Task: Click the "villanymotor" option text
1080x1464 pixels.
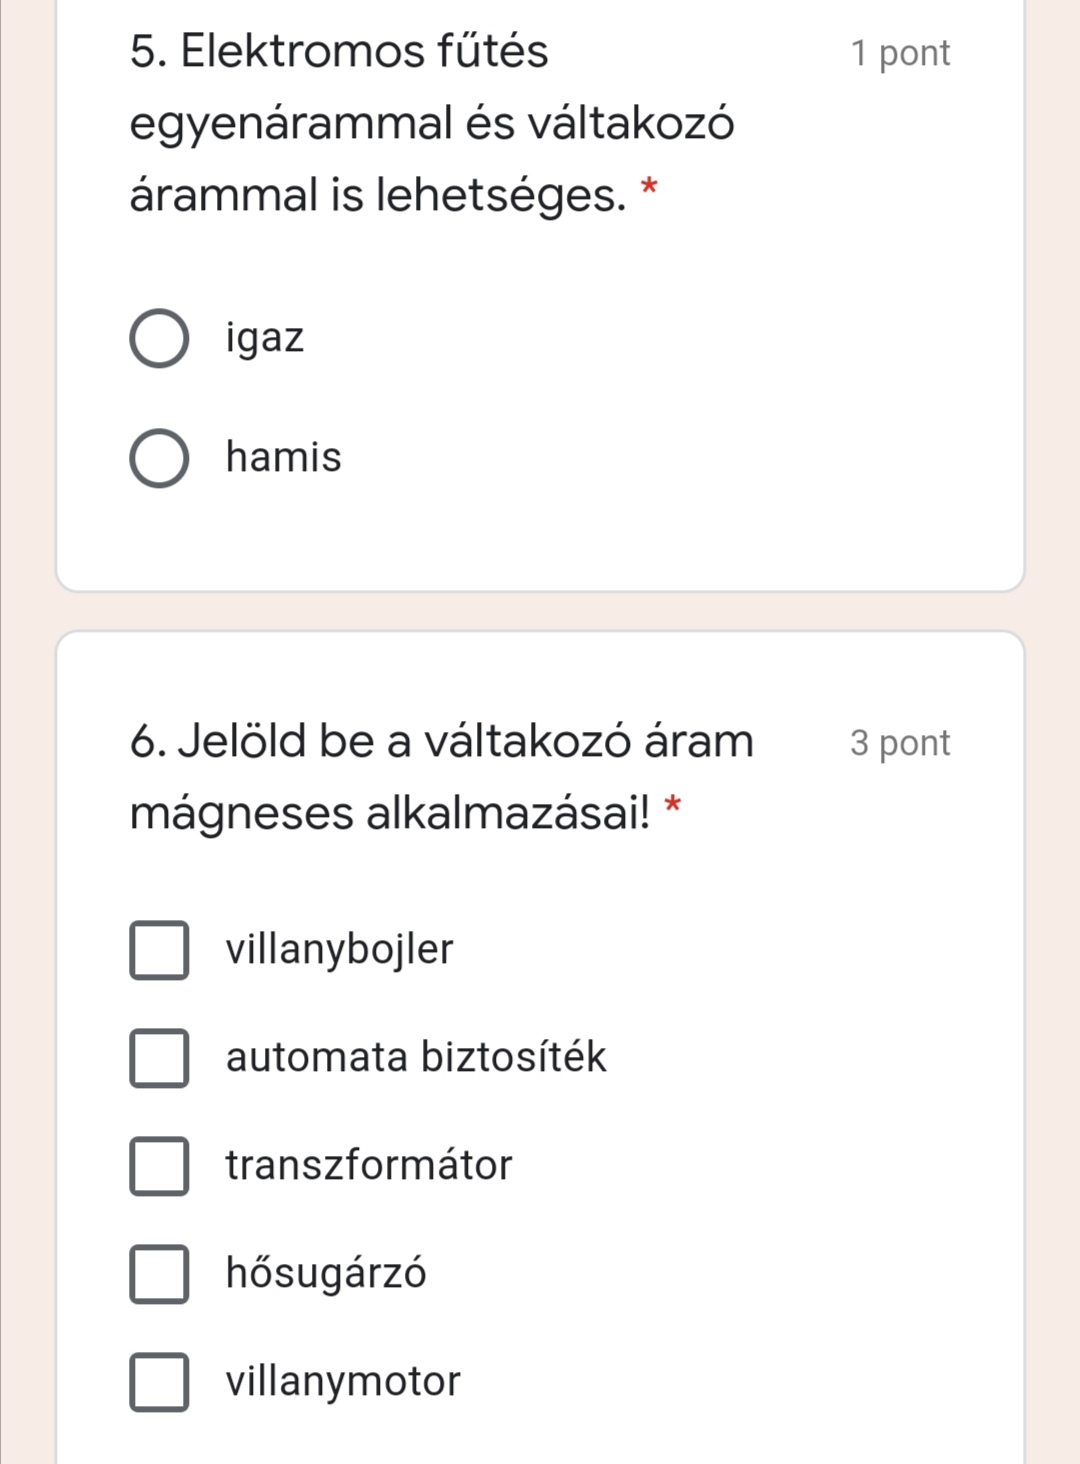Action: tap(343, 1381)
